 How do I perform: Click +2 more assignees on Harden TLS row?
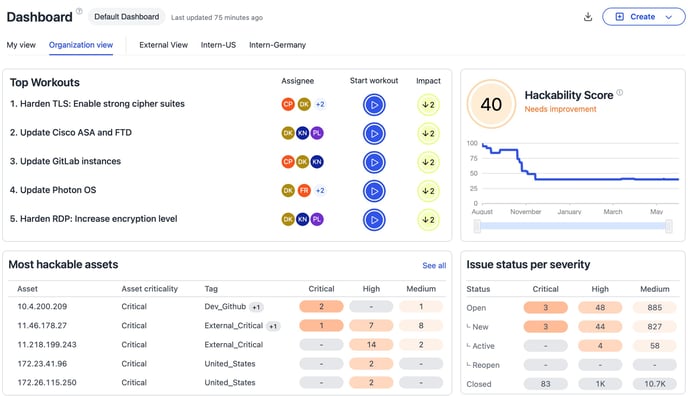320,104
